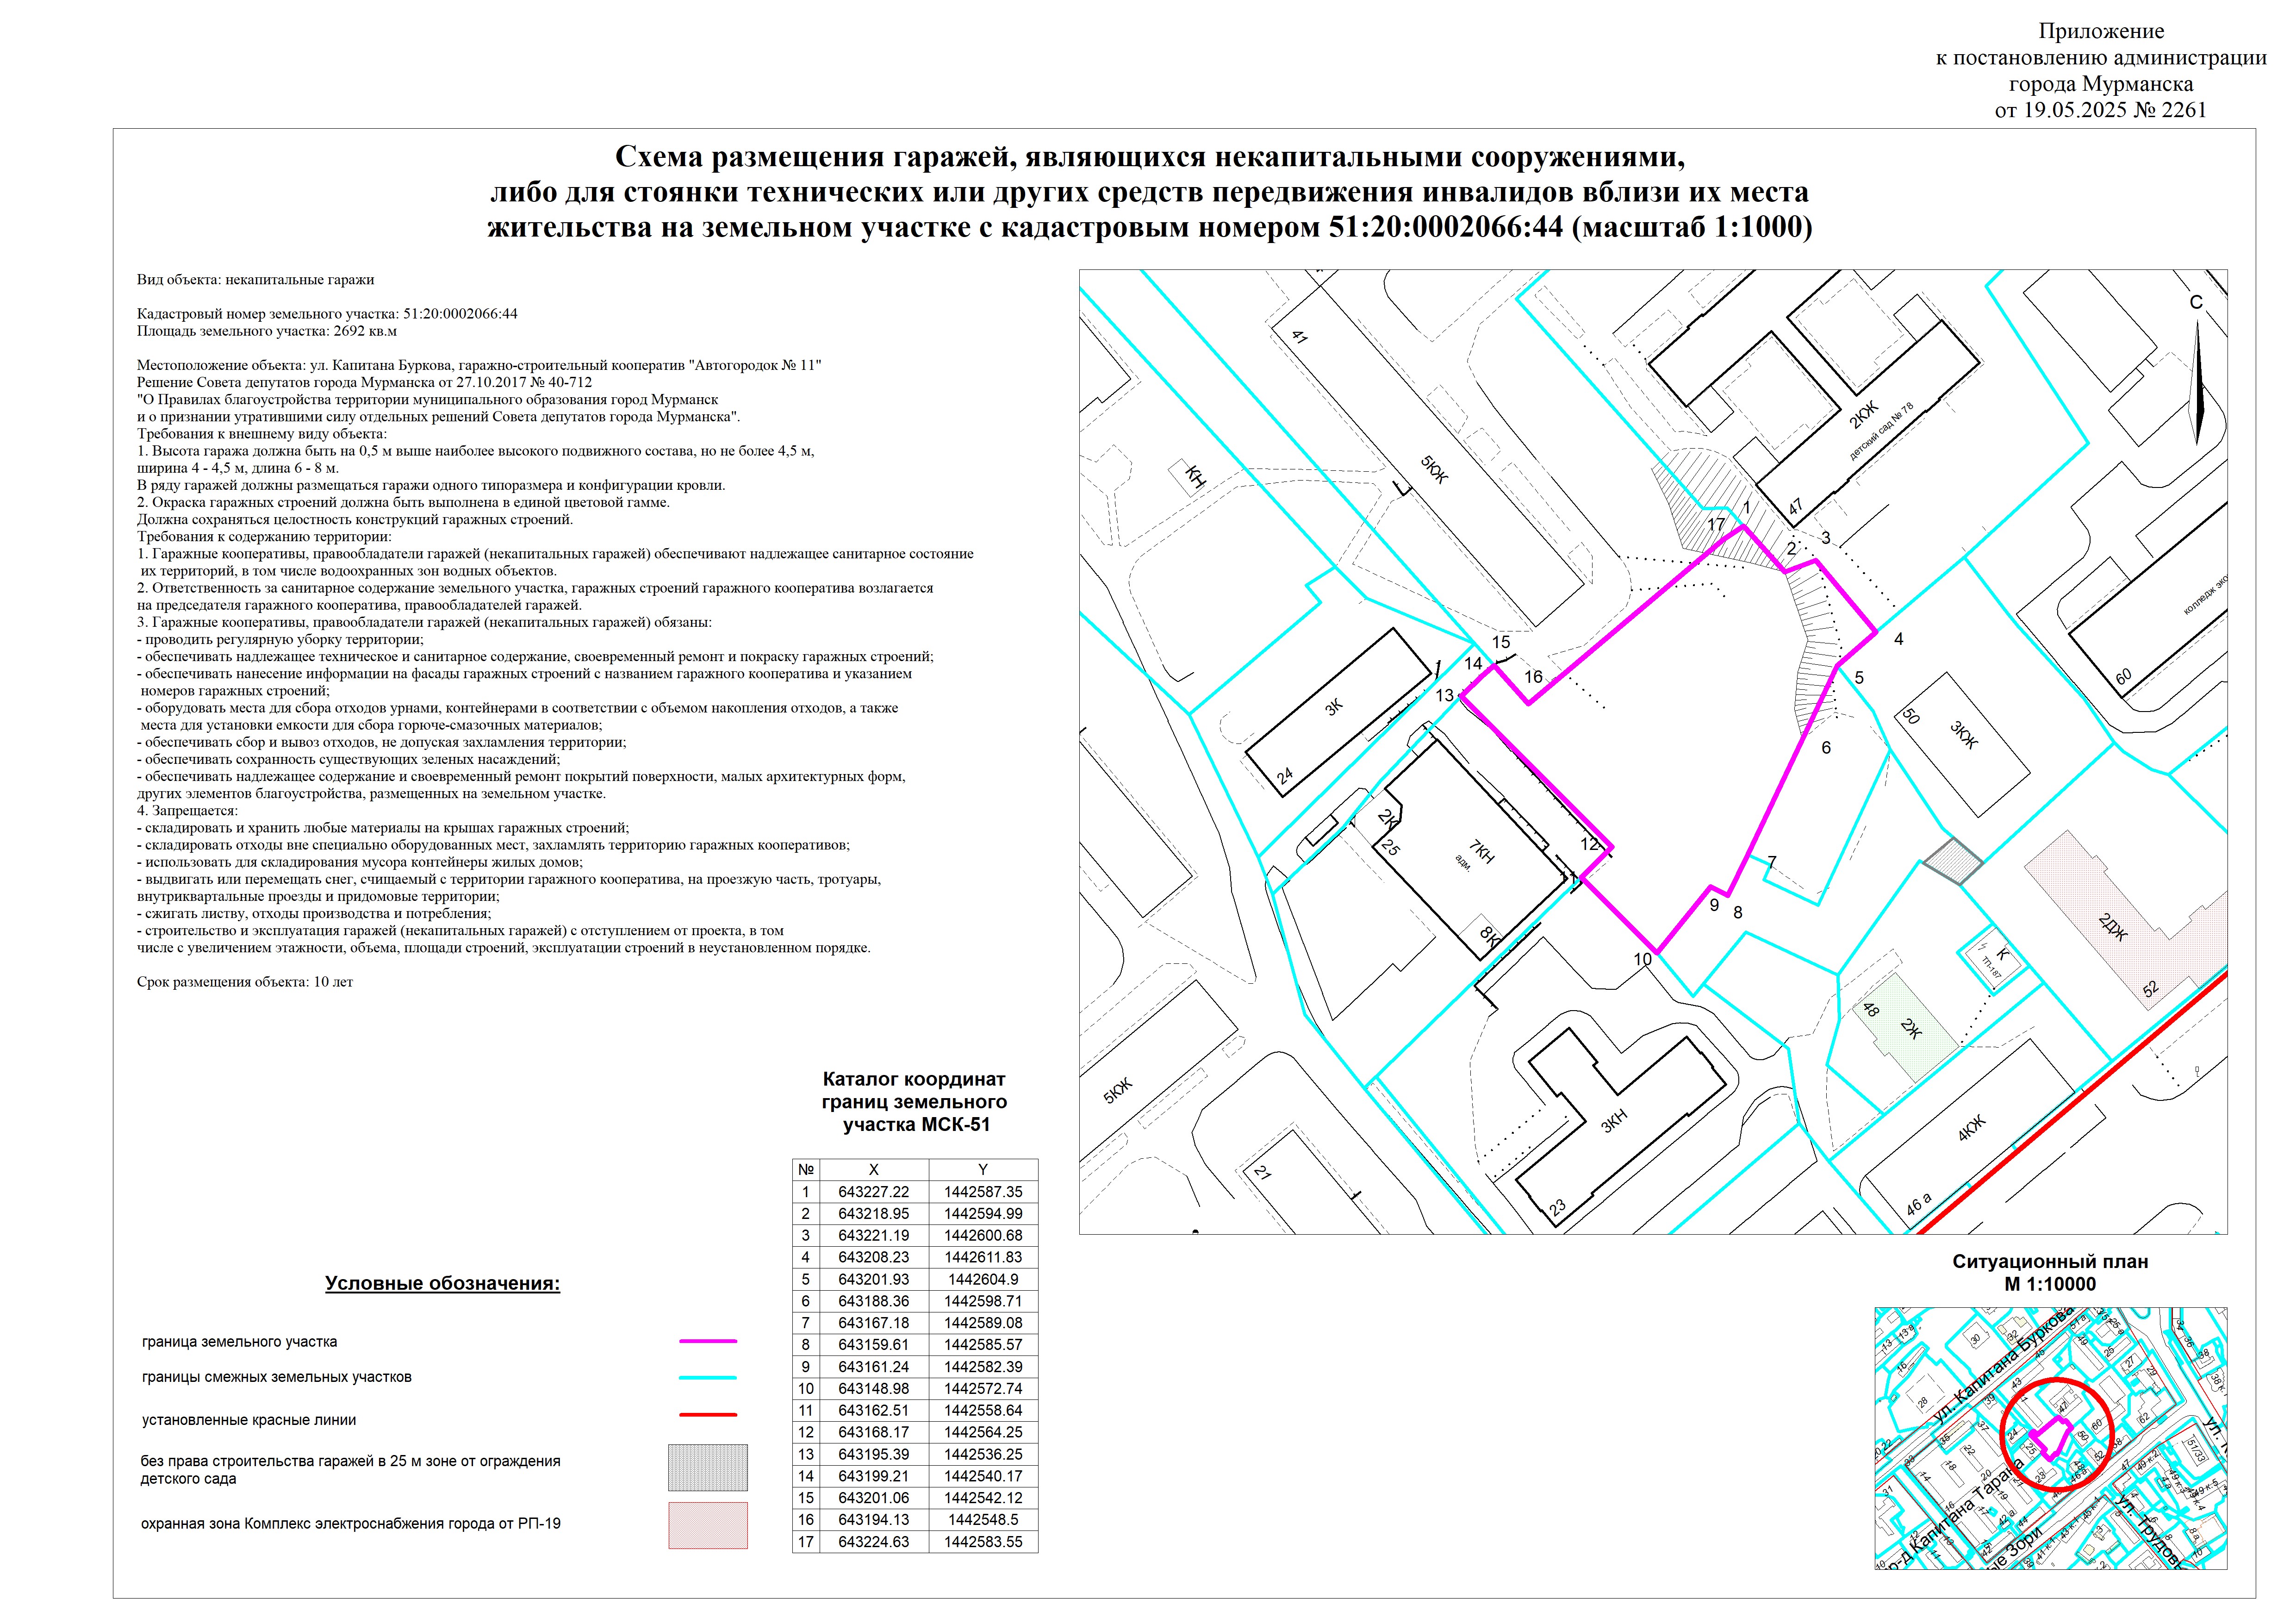The height and width of the screenshot is (1624, 2296).
Task: Click the 'Условные обозначения:' underlined heading
Action: point(442,1284)
